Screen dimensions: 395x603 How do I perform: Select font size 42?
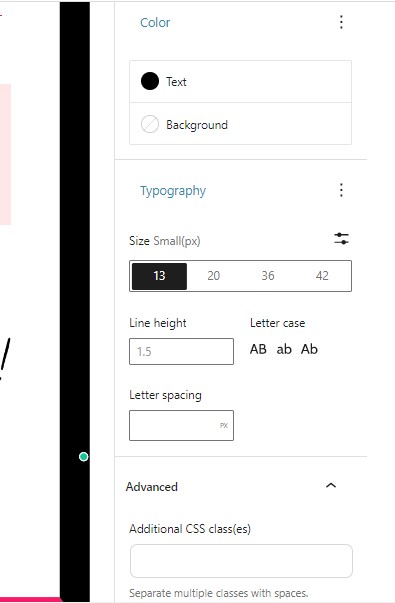[322, 276]
